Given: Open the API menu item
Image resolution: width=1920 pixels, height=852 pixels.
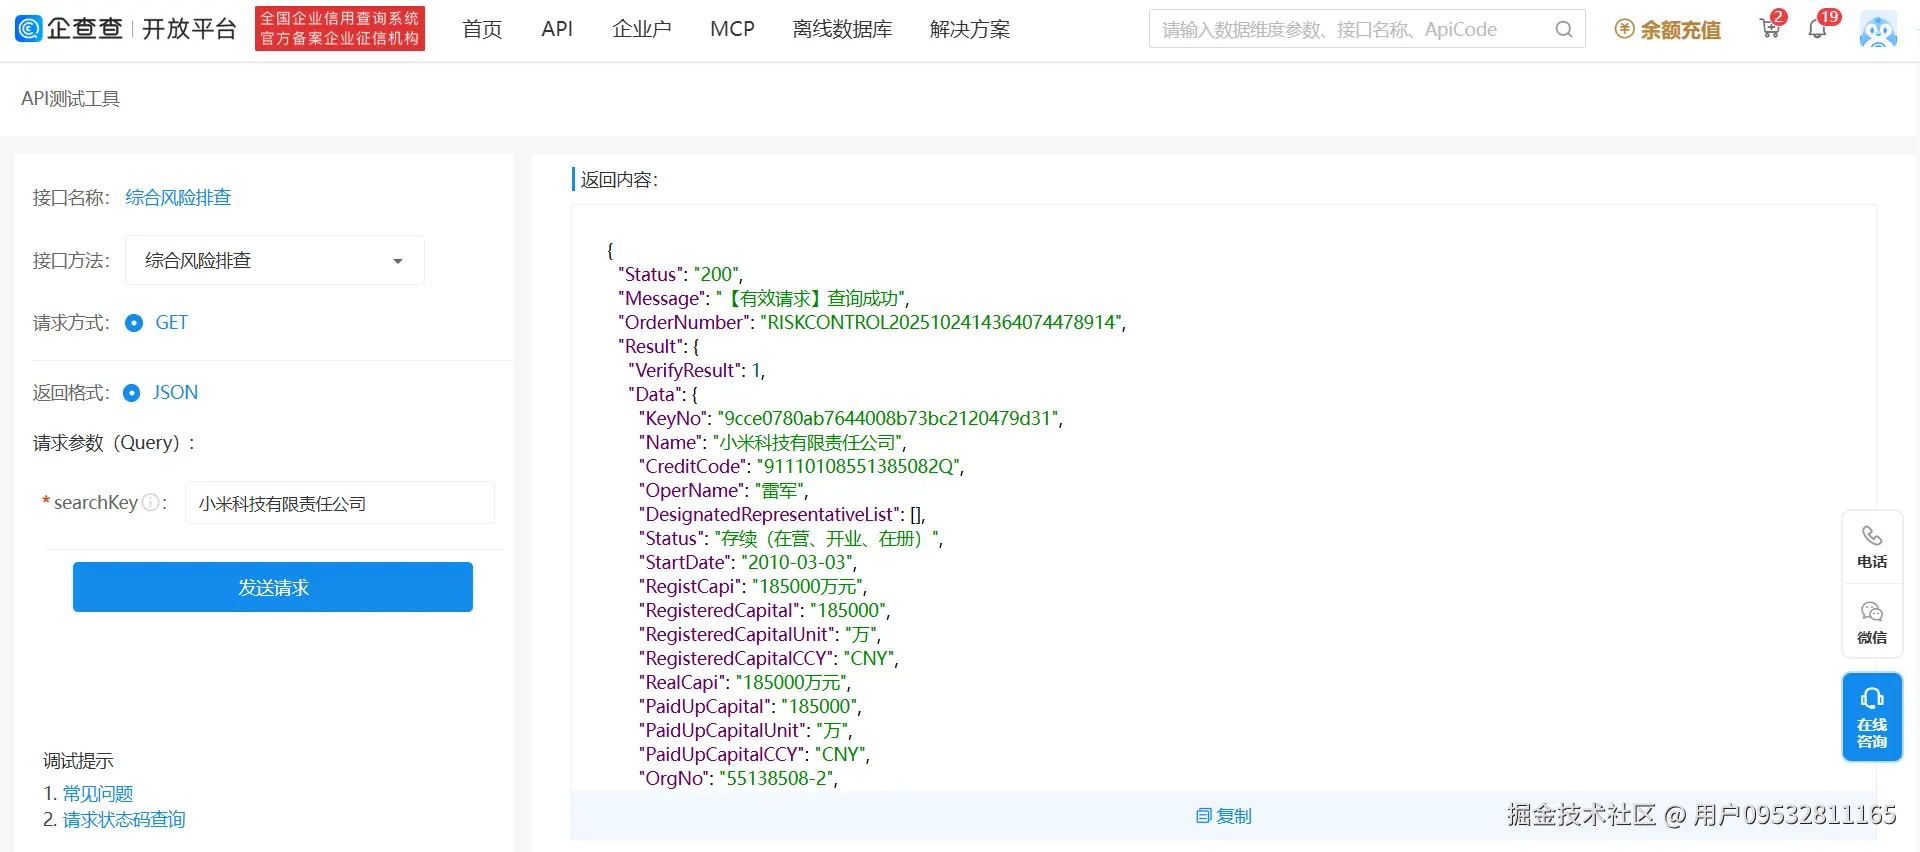Looking at the screenshot, I should coord(557,29).
